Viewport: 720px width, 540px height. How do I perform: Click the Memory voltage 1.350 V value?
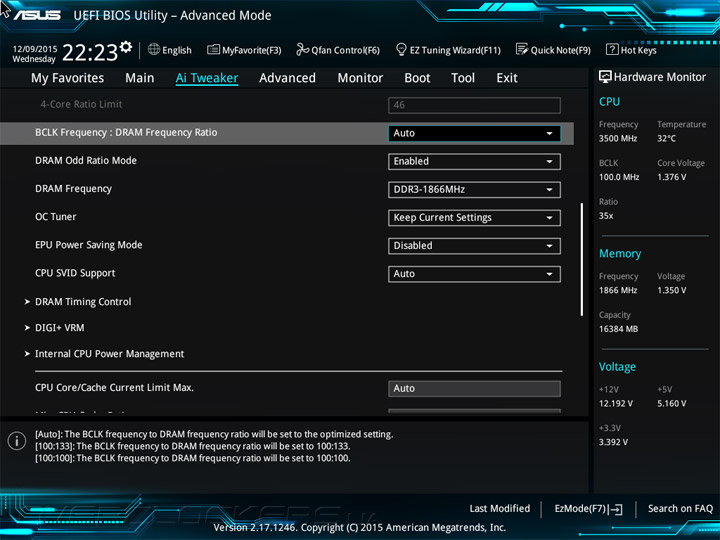click(x=671, y=290)
